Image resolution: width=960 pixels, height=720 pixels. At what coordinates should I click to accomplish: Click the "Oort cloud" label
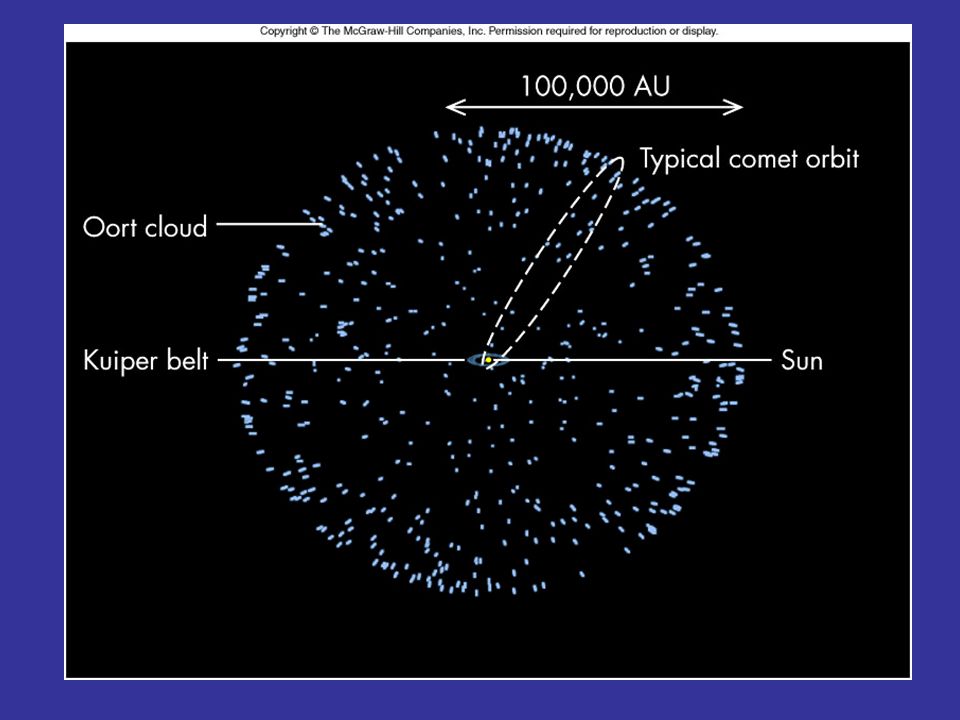145,227
